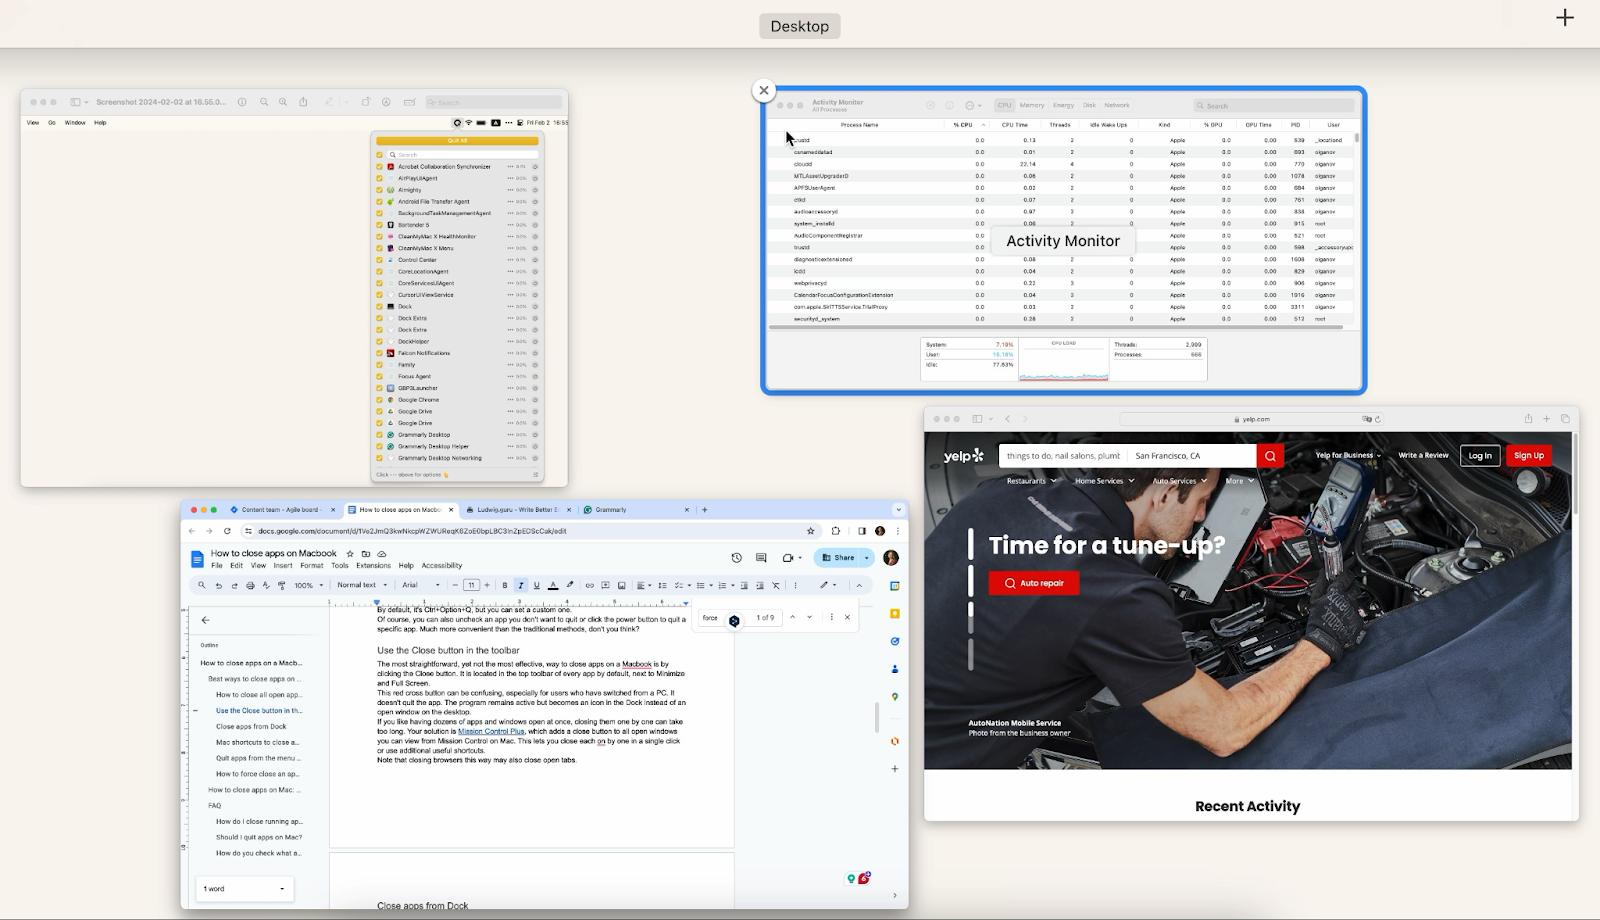Click the redo icon in Docs toolbar

234,585
